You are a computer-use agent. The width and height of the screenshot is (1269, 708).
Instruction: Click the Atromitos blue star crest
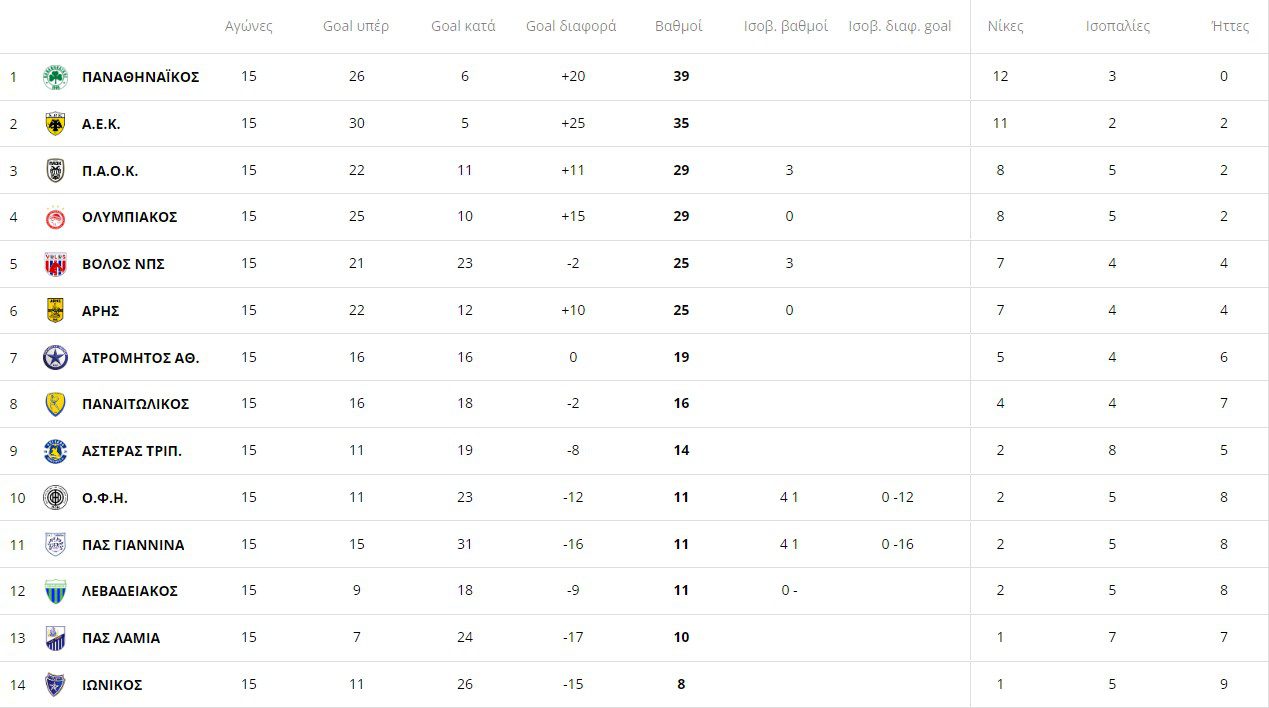click(x=55, y=357)
